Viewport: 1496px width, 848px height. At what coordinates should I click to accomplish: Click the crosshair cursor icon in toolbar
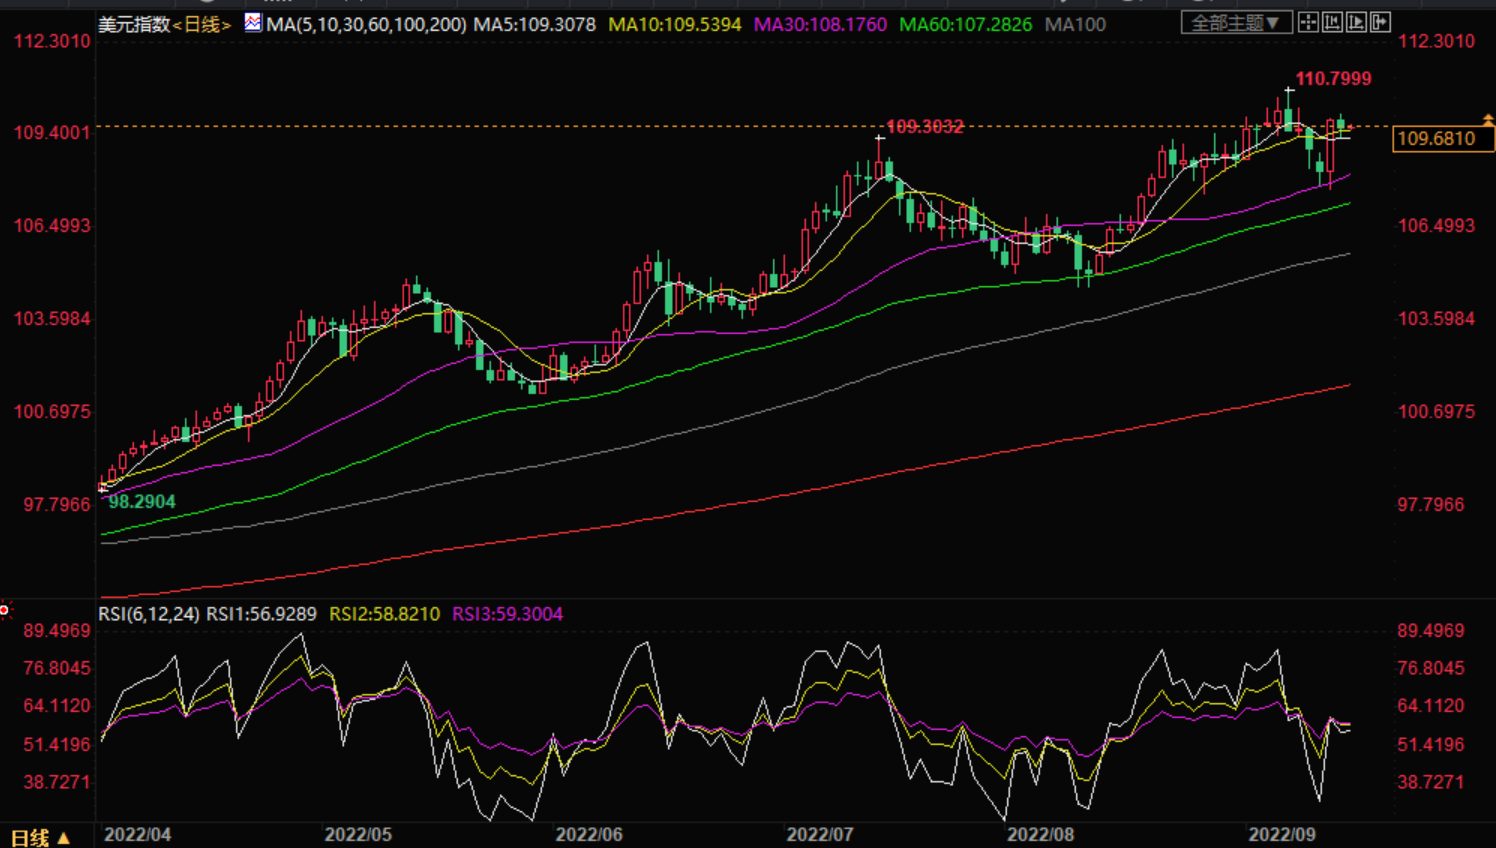click(1308, 22)
